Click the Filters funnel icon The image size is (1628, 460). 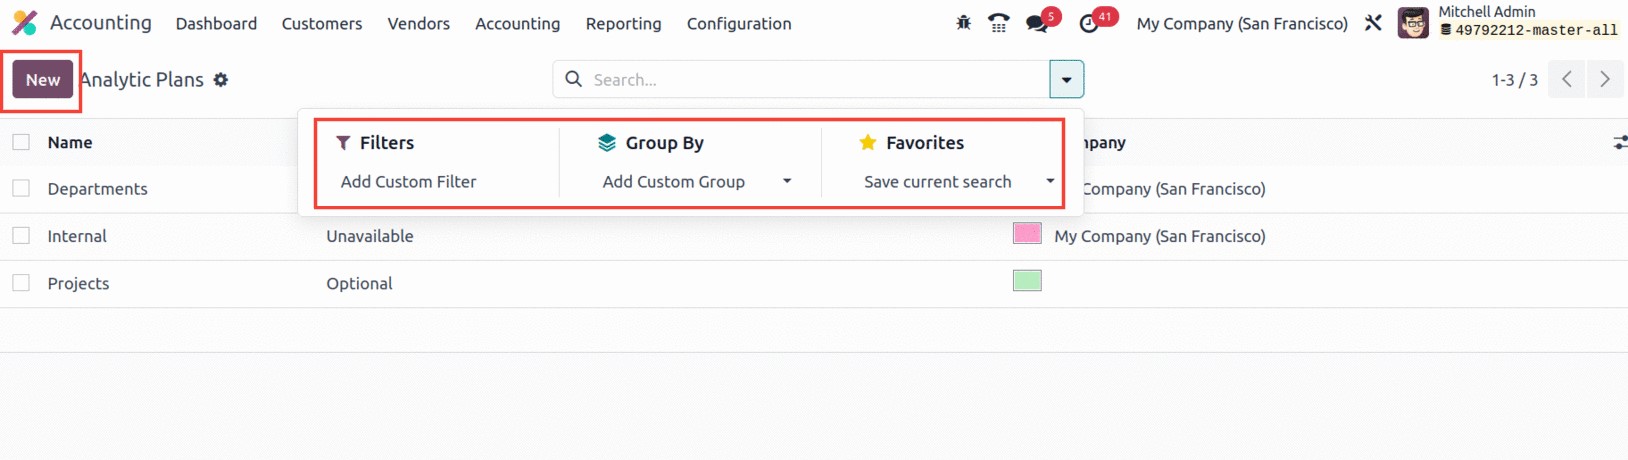pyautogui.click(x=343, y=143)
